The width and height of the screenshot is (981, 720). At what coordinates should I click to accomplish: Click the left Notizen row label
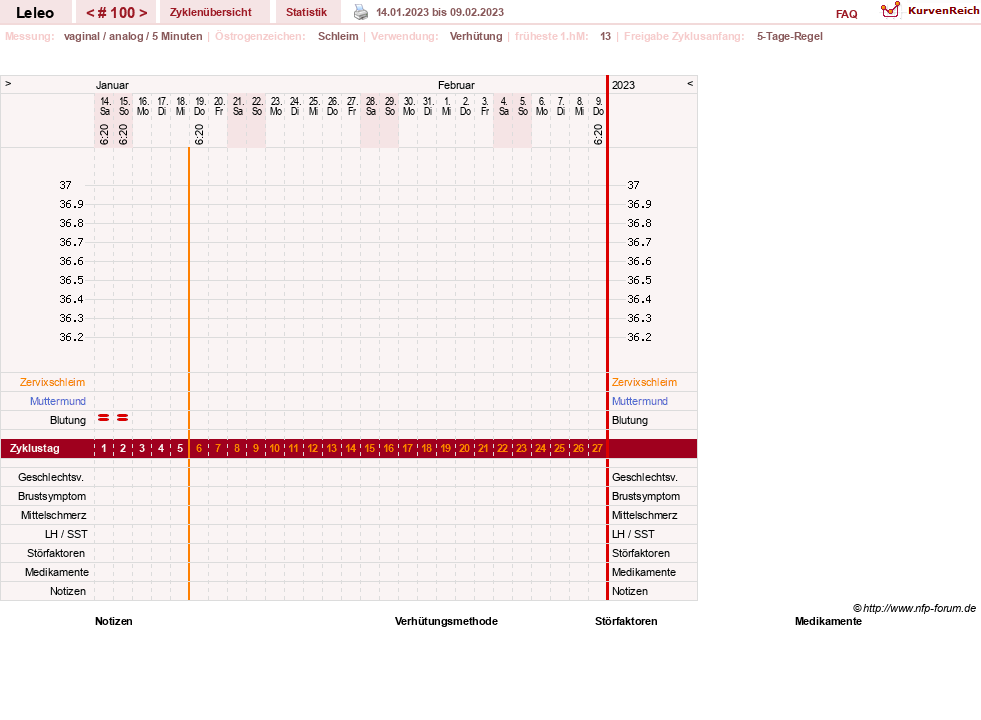coord(68,591)
